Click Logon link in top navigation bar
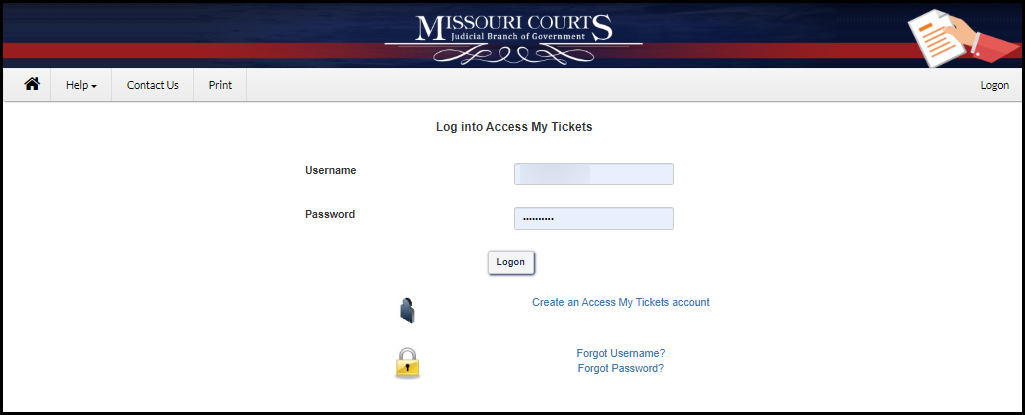Screen dimensions: 1025x415 994,85
